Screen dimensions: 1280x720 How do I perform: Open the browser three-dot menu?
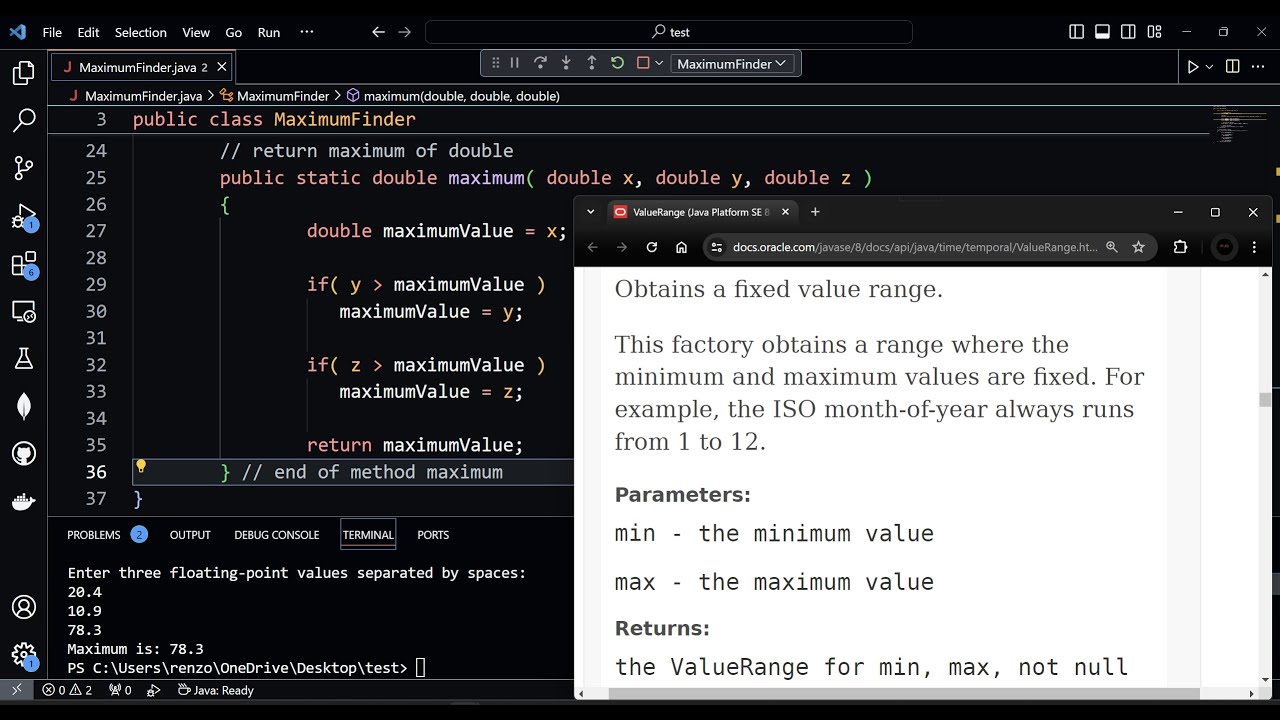tap(1254, 247)
